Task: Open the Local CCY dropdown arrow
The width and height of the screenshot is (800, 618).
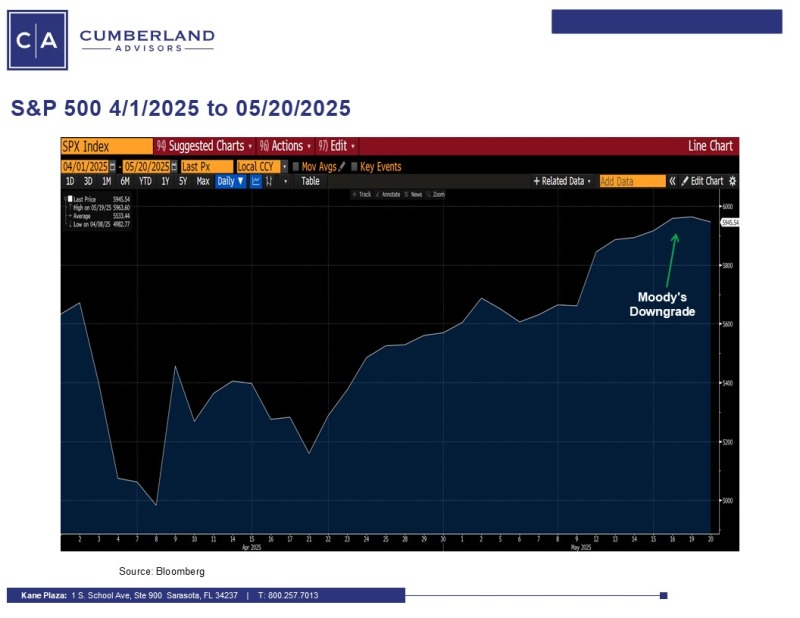Action: pyautogui.click(x=285, y=167)
